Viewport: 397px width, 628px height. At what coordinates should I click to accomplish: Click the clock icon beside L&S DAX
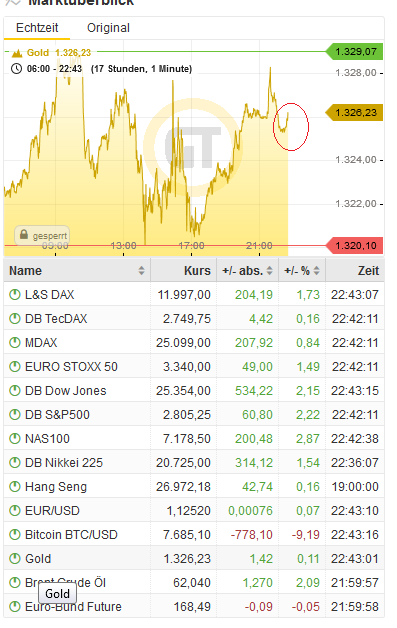[15, 295]
